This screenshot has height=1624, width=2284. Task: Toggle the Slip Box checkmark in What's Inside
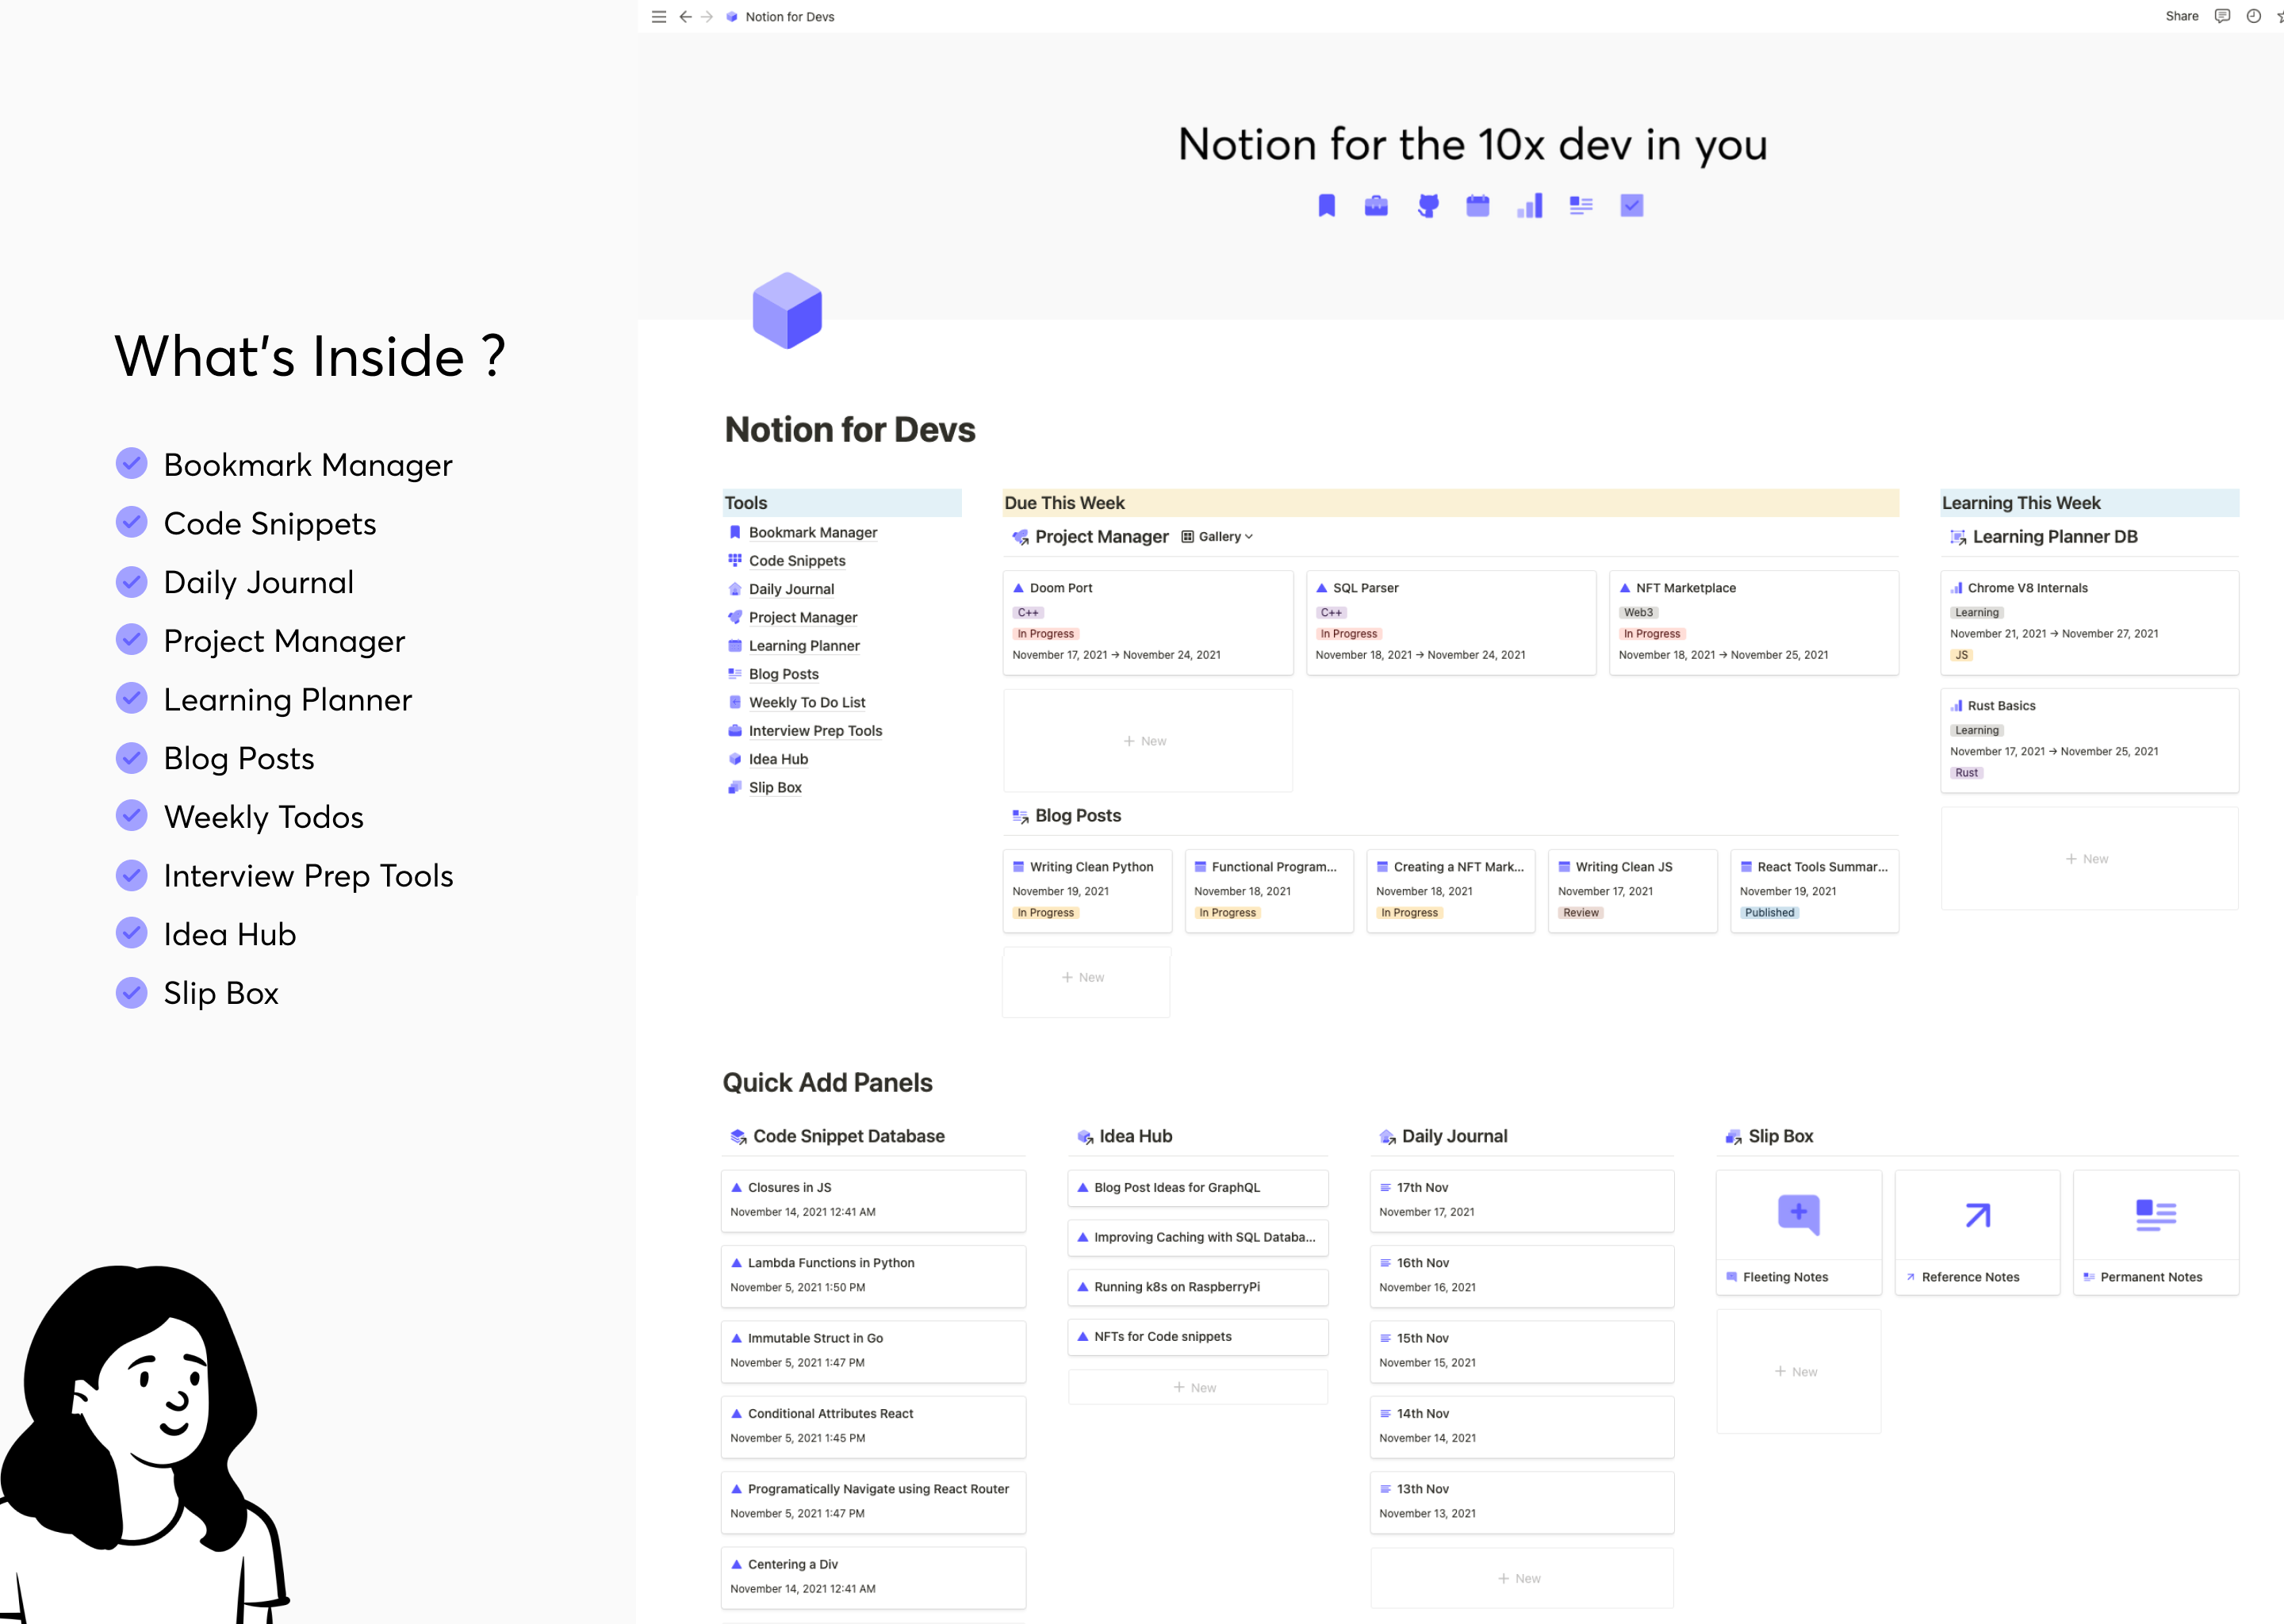tap(131, 991)
